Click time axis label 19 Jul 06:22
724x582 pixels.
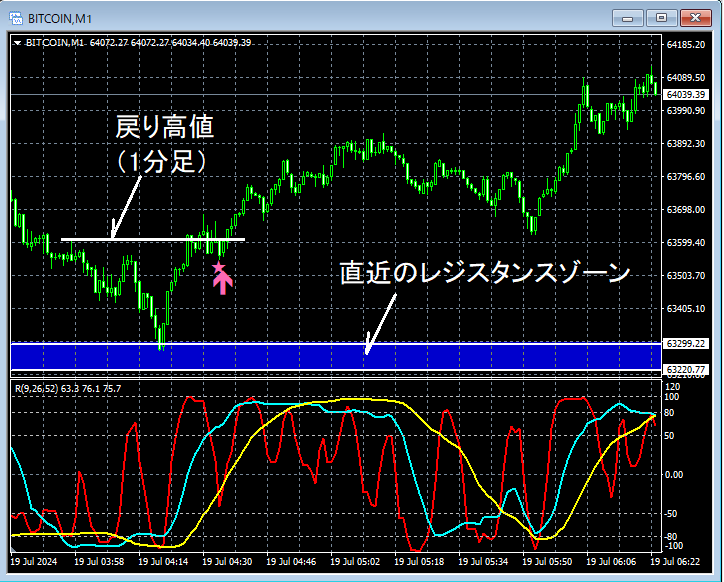coord(675,562)
